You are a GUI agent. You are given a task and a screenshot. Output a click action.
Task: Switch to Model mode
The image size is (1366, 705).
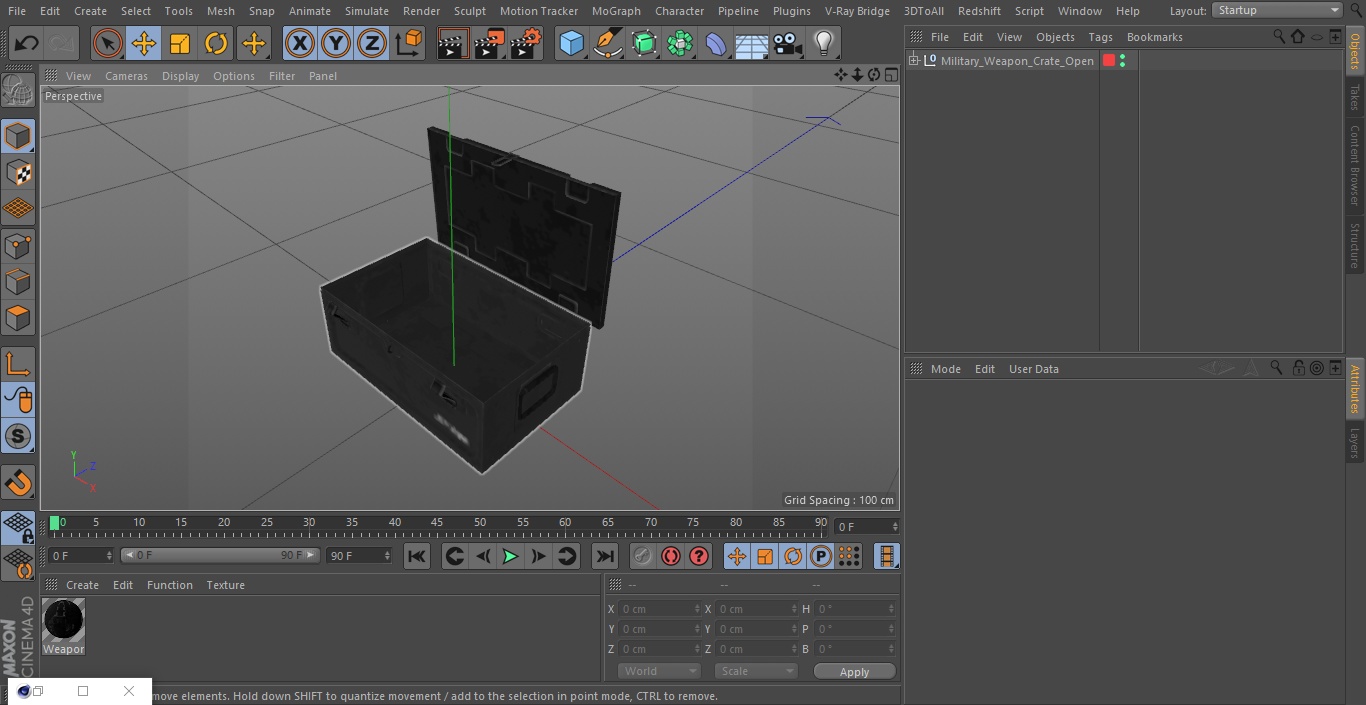(x=18, y=136)
